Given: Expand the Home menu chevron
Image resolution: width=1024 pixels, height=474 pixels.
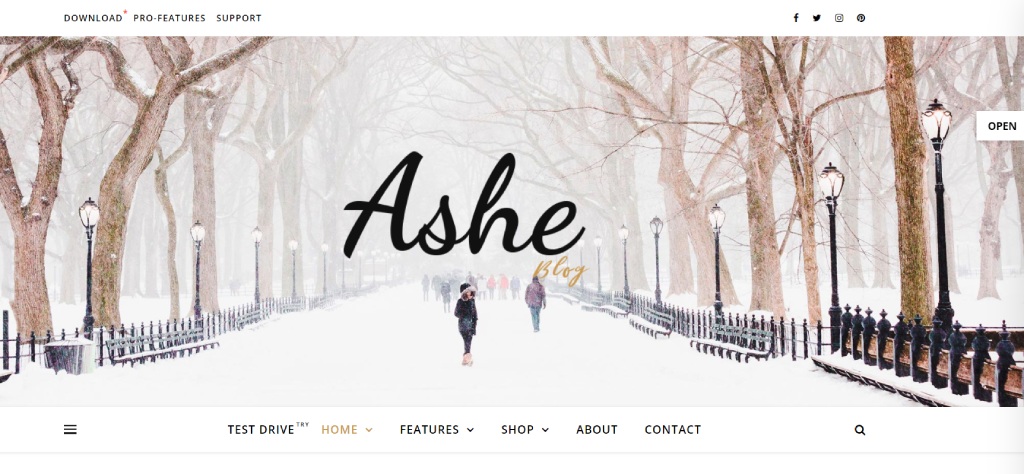Looking at the screenshot, I should click(x=369, y=430).
